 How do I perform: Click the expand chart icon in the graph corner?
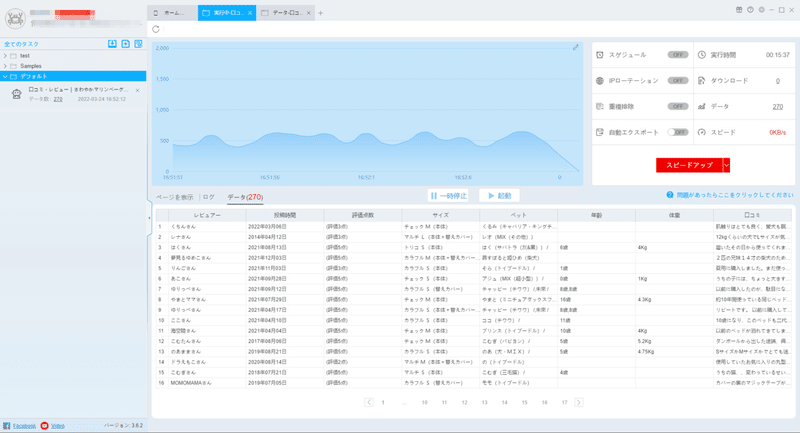(576, 47)
